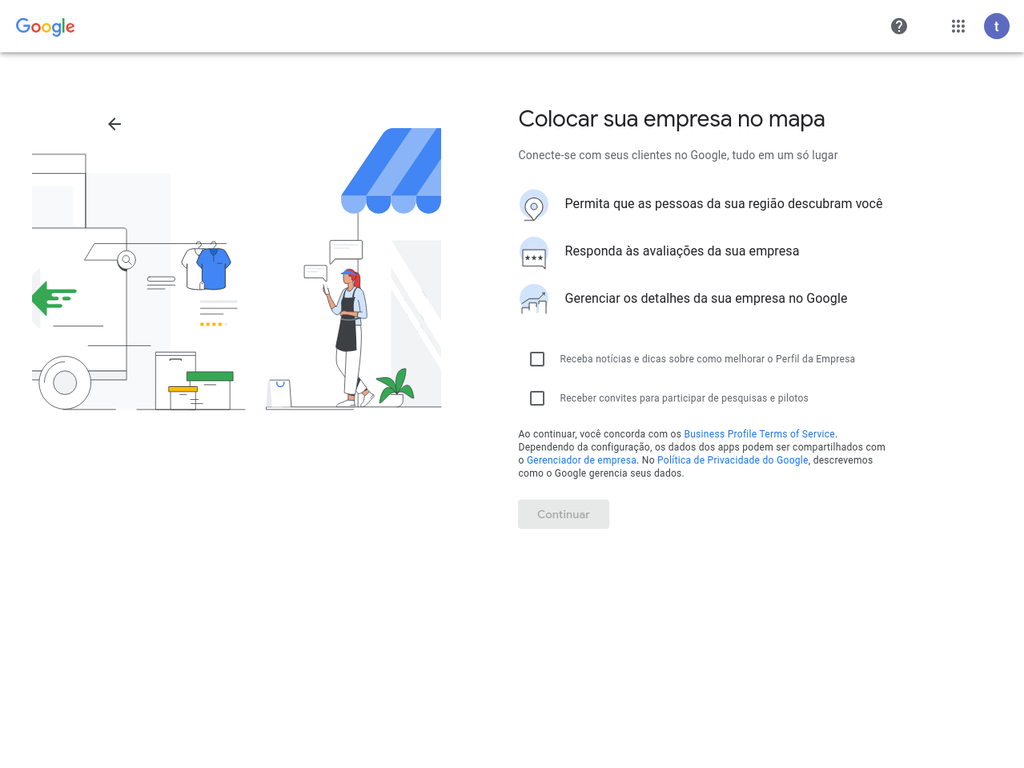
Task: Click the Google logo
Action: pos(45,27)
